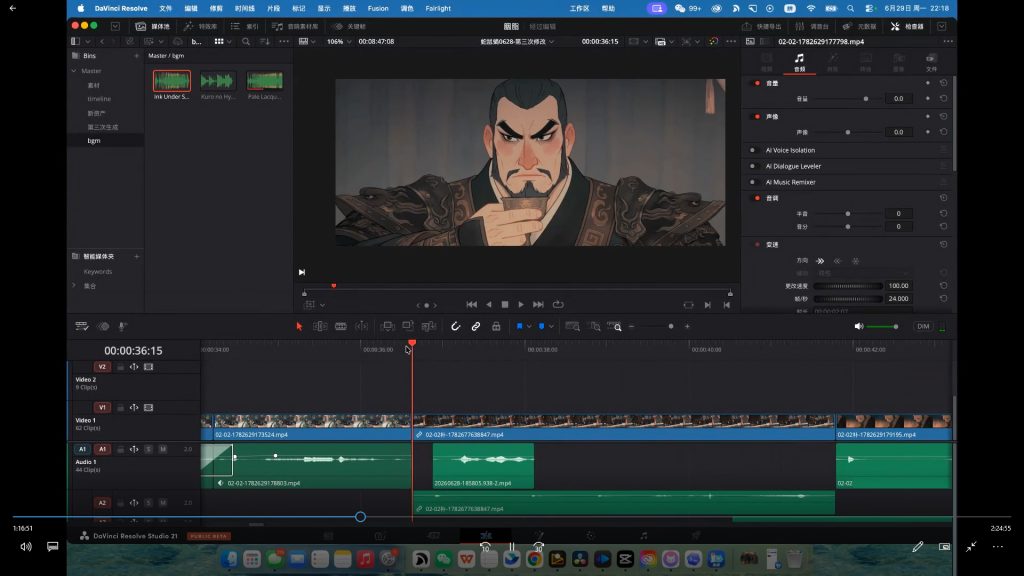This screenshot has height=576, width=1024.
Task: Toggle the 声像 section enable switch
Action: pos(758,116)
